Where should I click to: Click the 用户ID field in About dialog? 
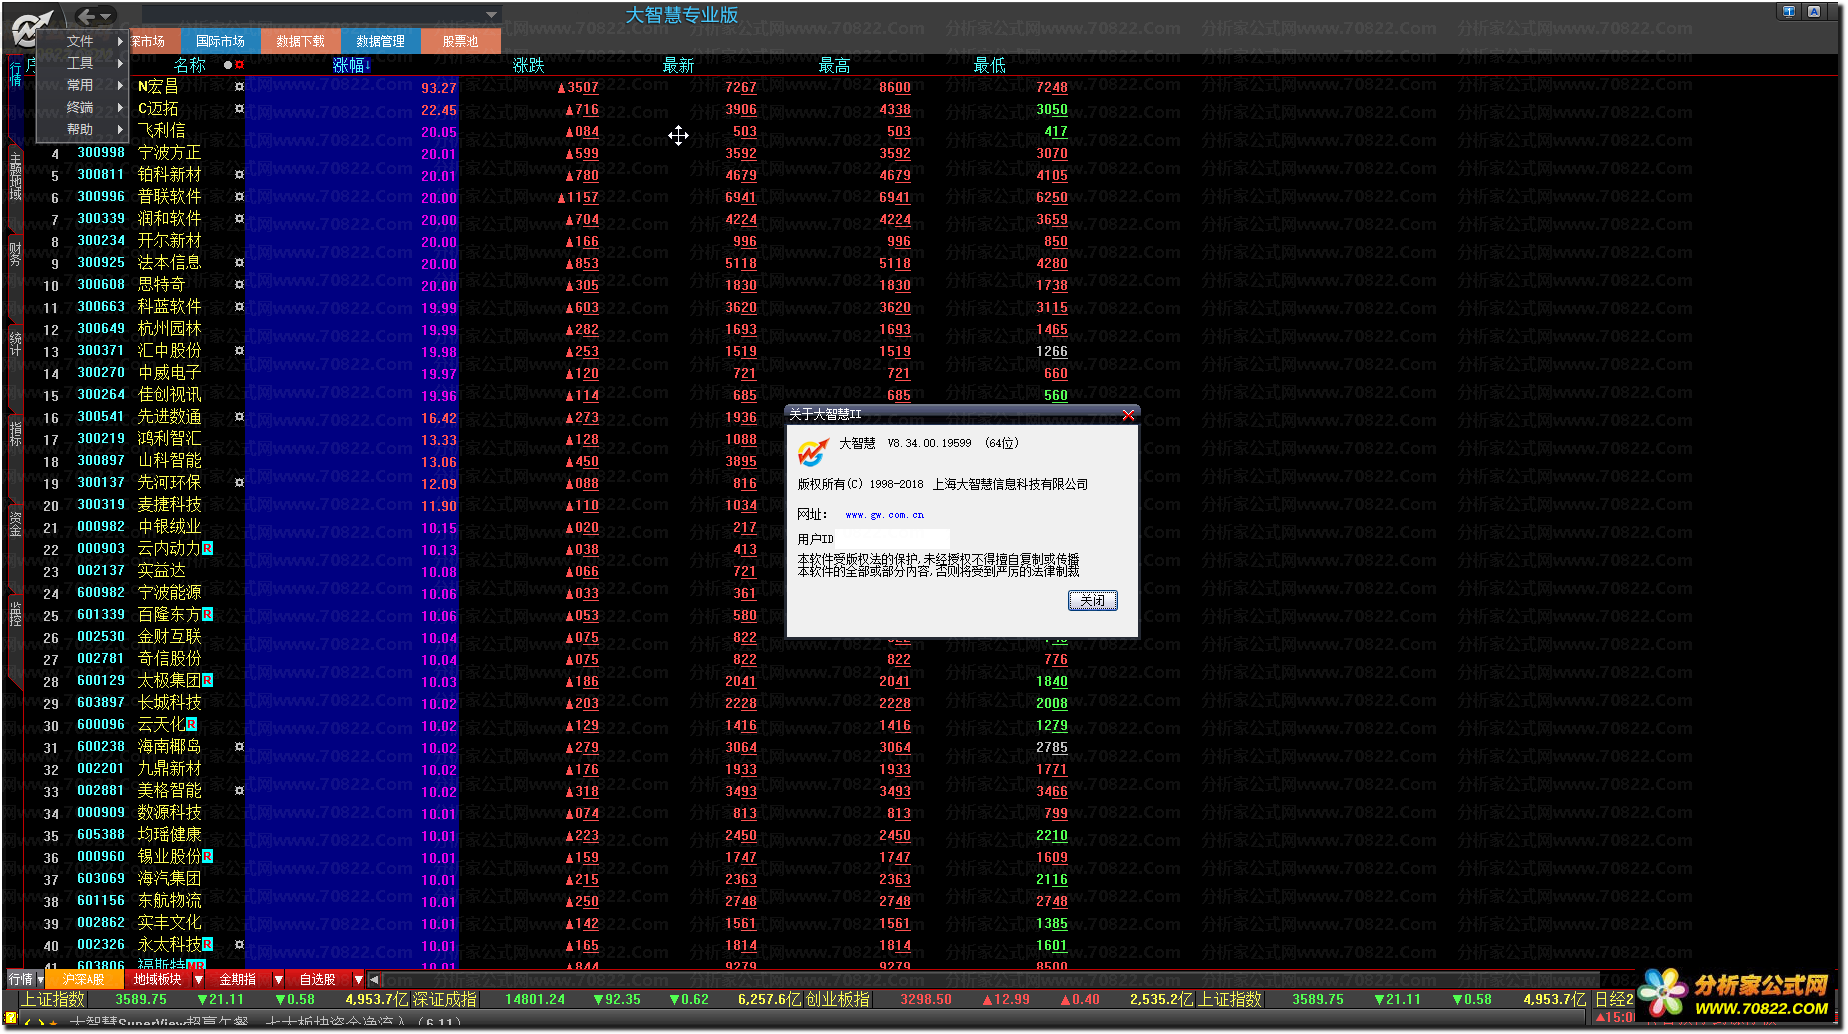pyautogui.click(x=892, y=539)
